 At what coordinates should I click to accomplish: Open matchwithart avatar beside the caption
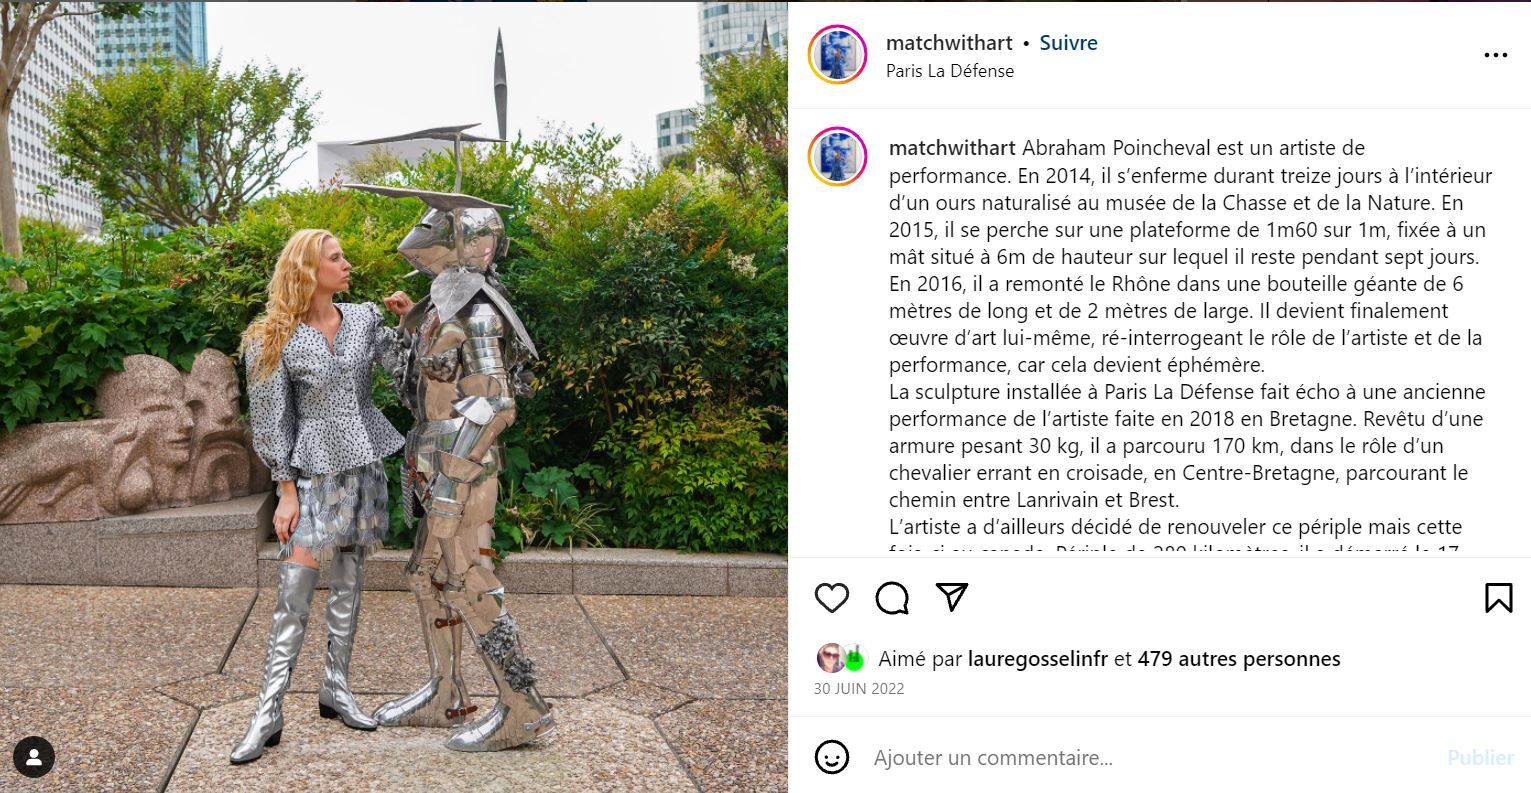tap(837, 156)
